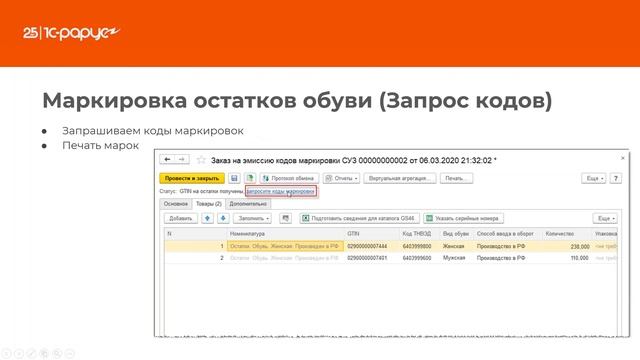Viewport: 640px width, 360px height.
Task: Click Код ТНВЭД value in Женская row
Action: click(x=417, y=246)
